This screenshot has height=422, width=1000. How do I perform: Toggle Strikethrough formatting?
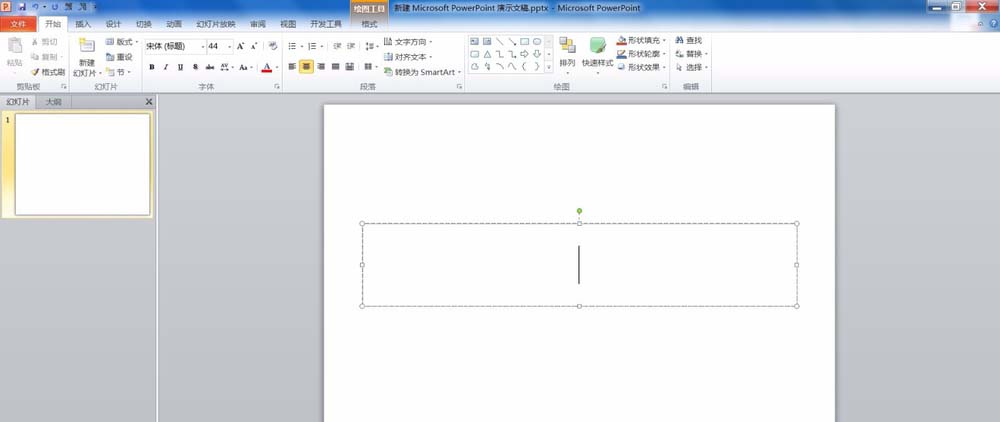coord(210,67)
